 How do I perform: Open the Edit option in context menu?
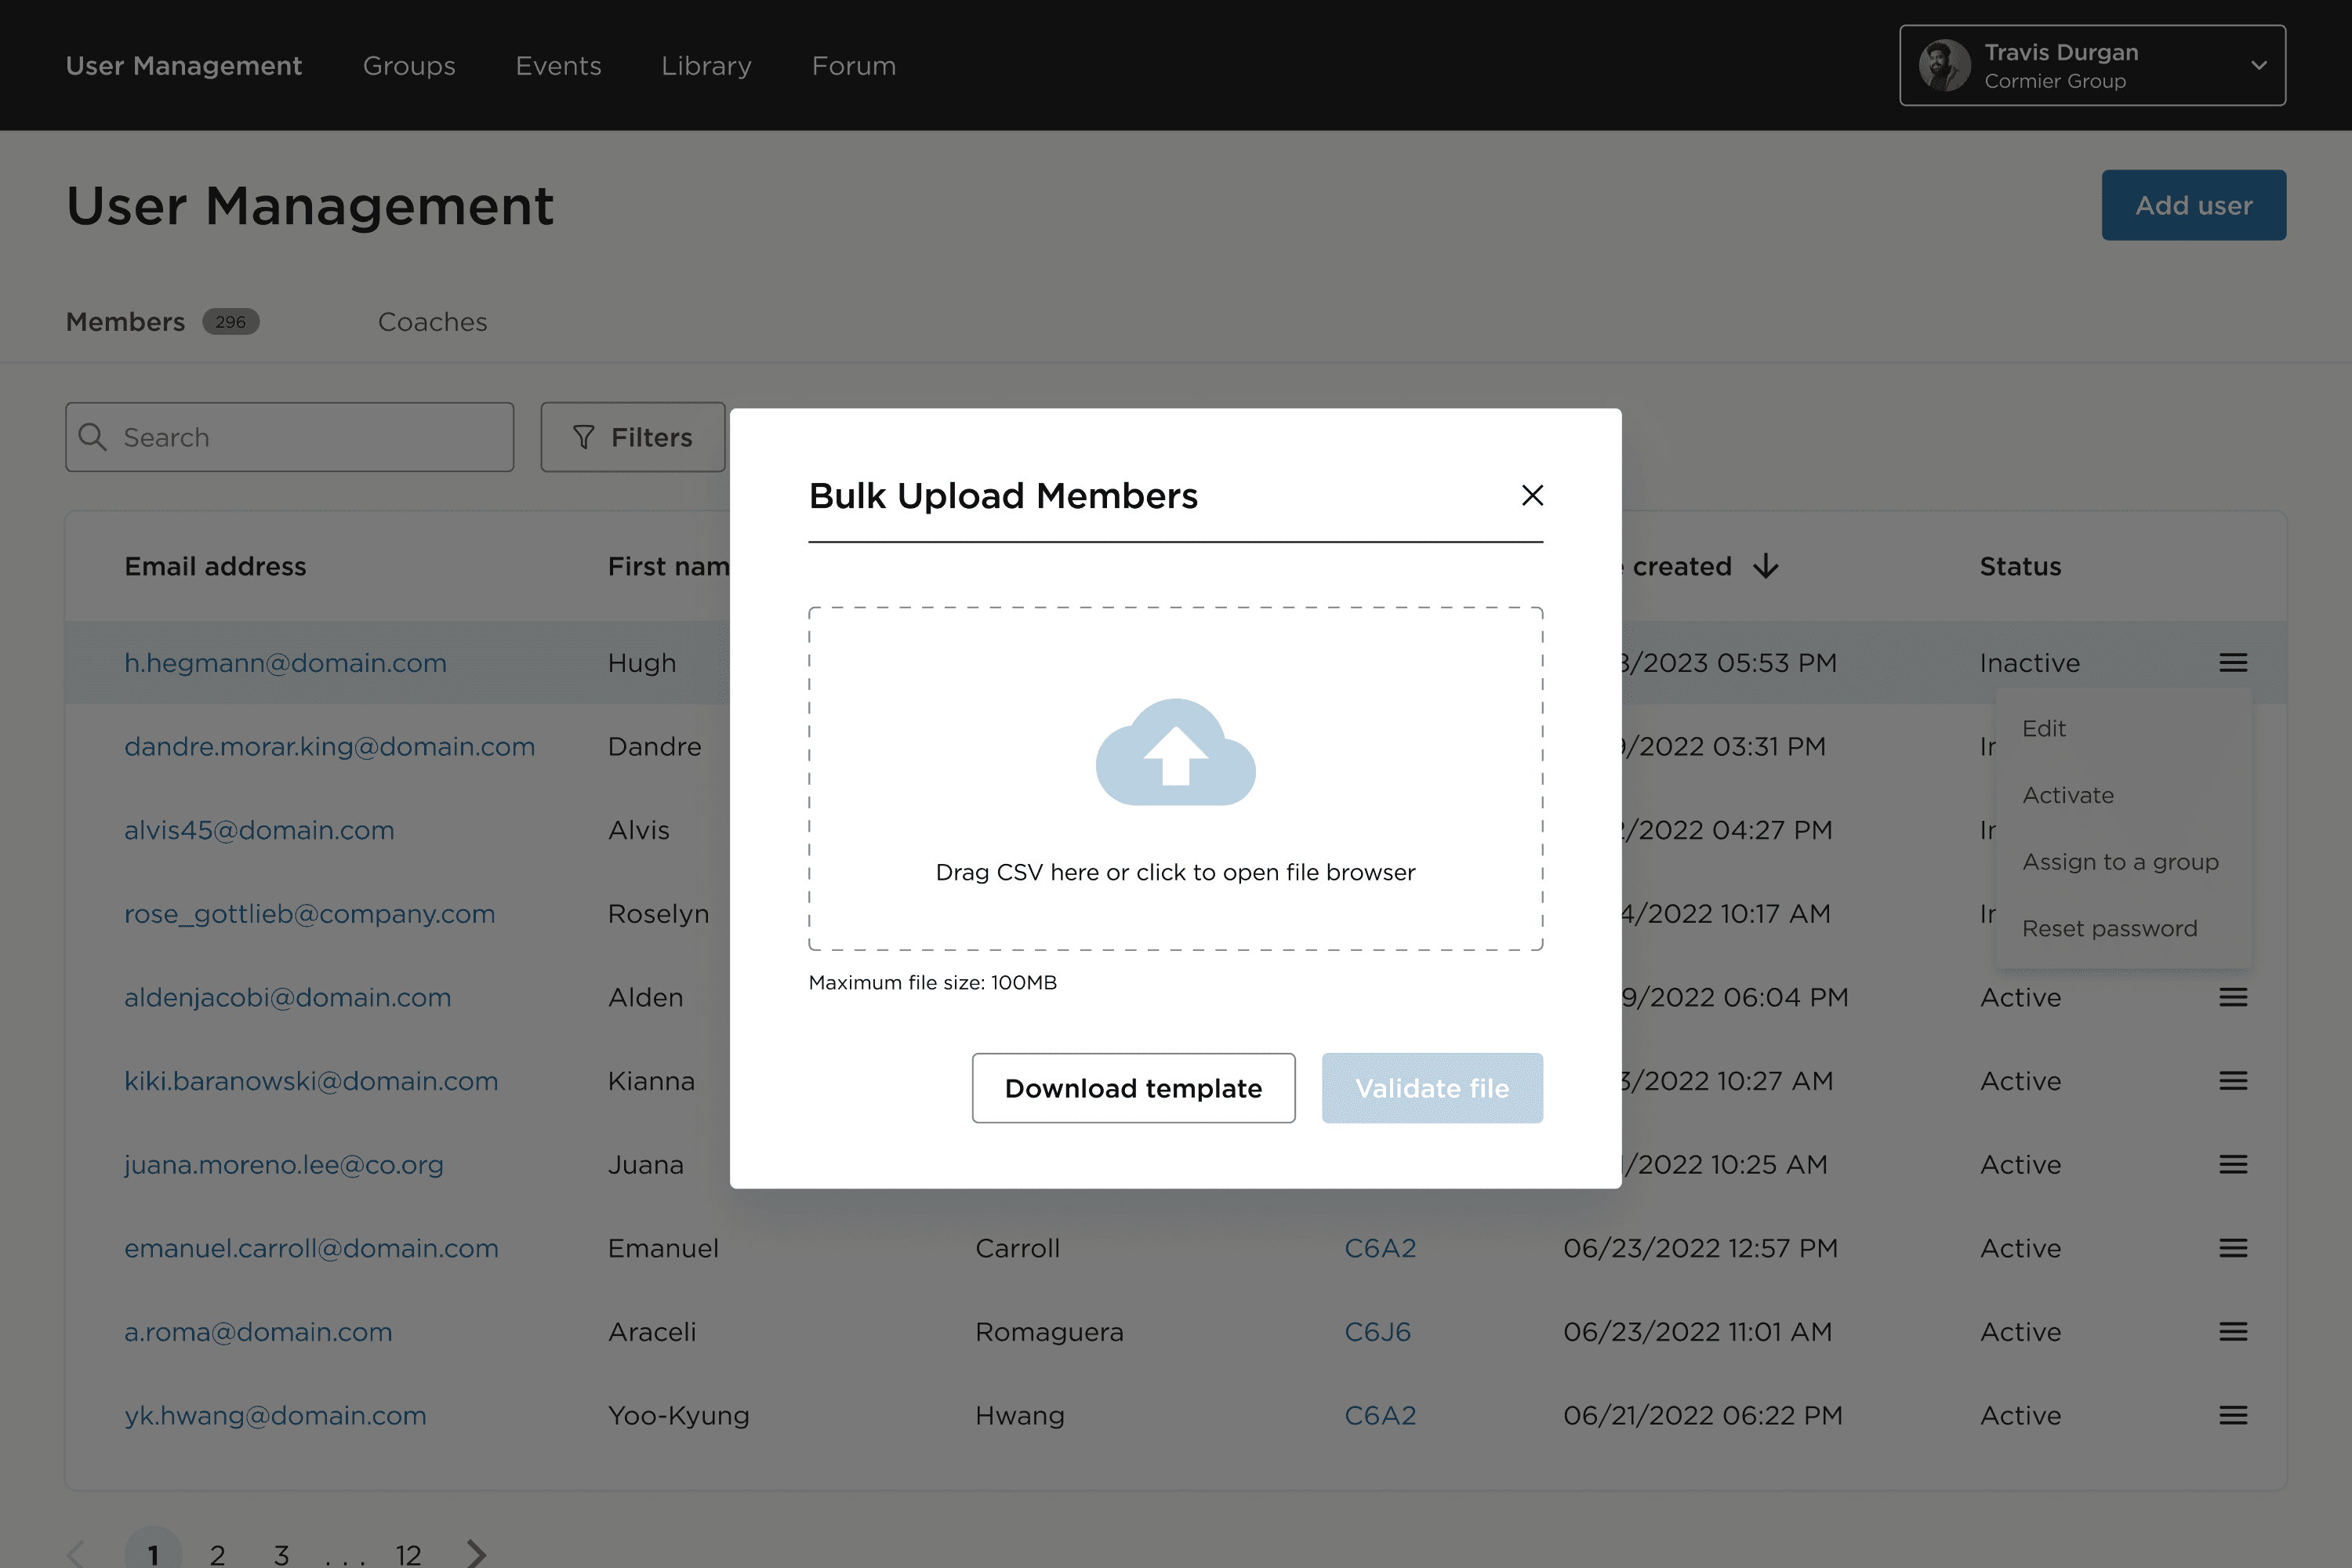pyautogui.click(x=2042, y=728)
